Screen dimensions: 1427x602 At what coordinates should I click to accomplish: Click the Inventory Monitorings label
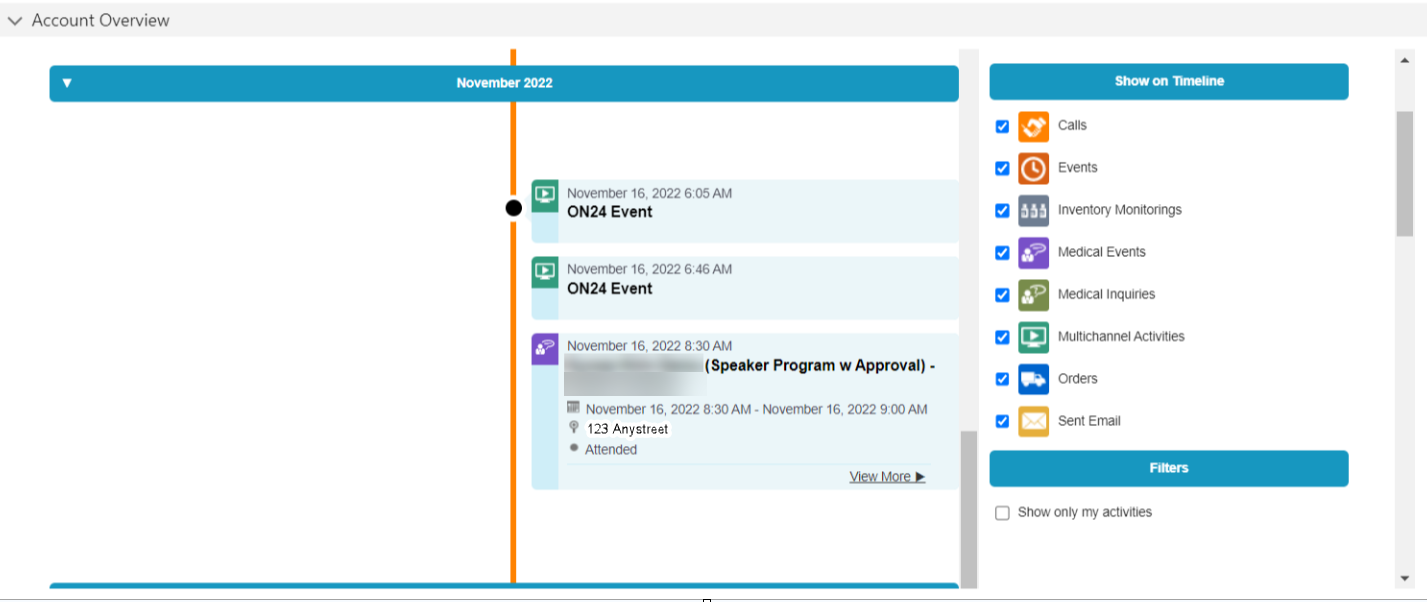pos(1120,210)
